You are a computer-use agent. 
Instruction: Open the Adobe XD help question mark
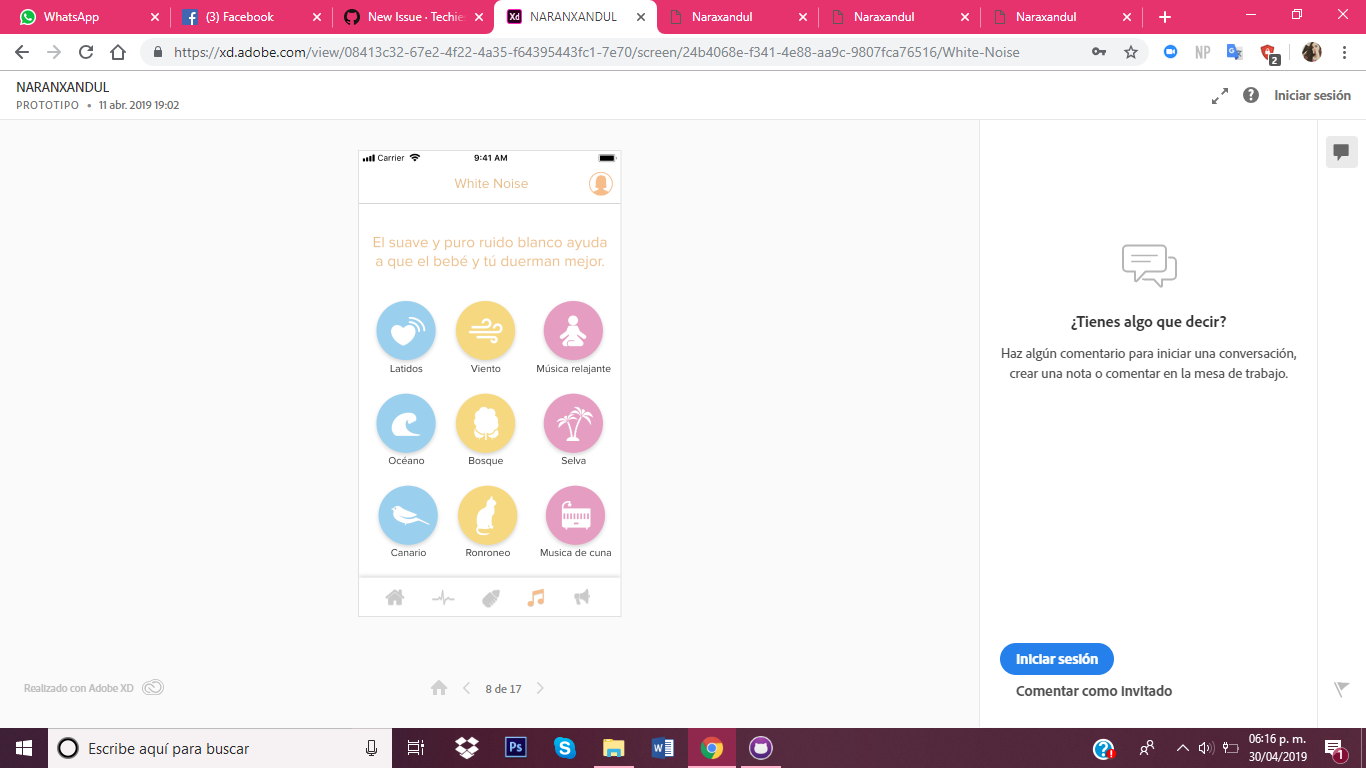click(x=1251, y=96)
